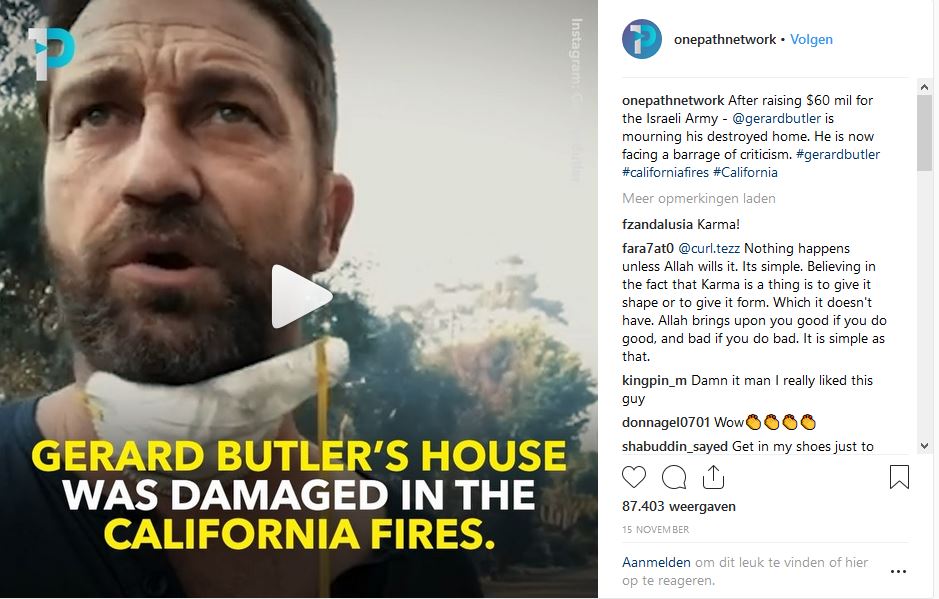Click the One Path logo on video
The height and width of the screenshot is (599, 939).
[51, 53]
